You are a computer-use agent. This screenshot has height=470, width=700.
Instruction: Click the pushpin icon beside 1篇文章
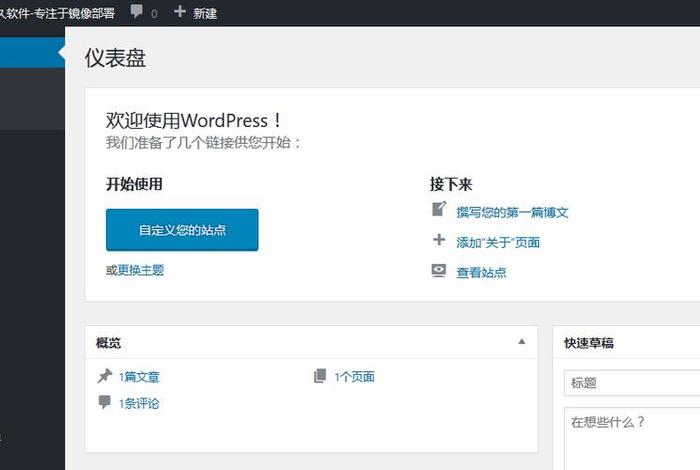(x=104, y=376)
